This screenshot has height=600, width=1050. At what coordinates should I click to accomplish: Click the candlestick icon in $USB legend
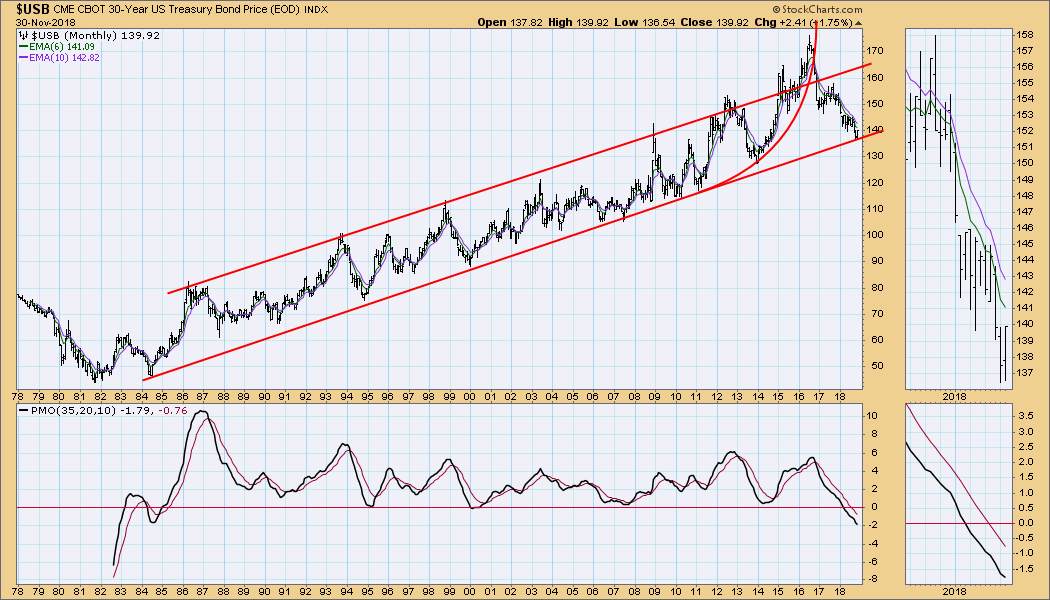[x=25, y=35]
